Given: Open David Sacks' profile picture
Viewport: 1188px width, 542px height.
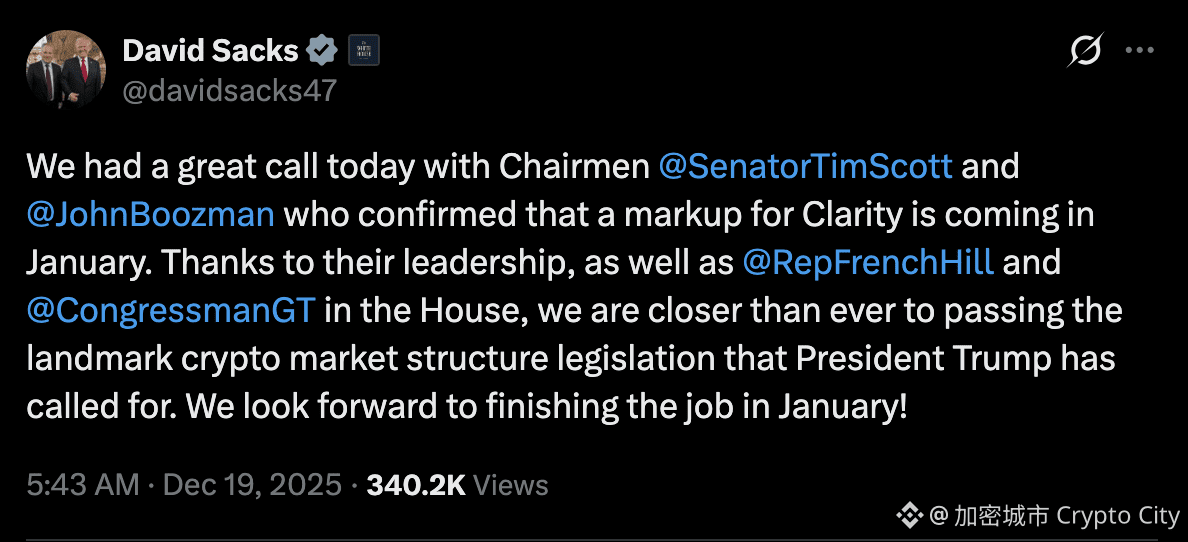Looking at the screenshot, I should (x=65, y=69).
